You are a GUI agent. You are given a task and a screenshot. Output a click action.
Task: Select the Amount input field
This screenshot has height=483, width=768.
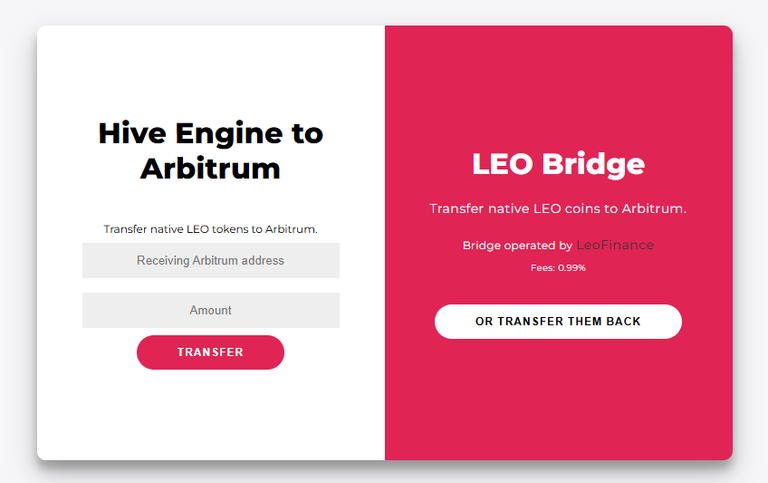211,310
